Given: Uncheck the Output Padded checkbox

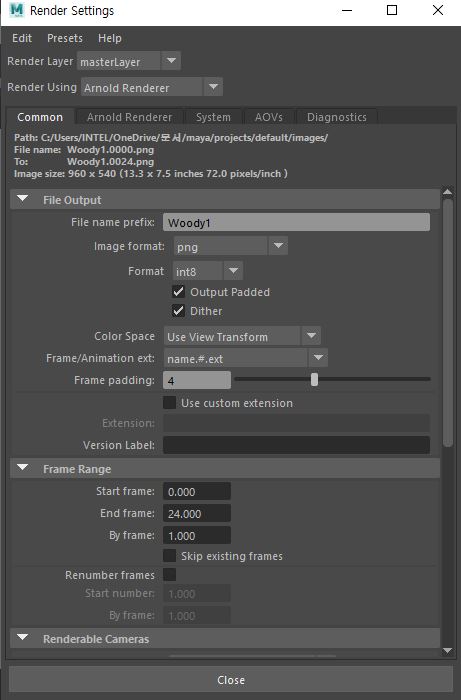Looking at the screenshot, I should point(179,292).
